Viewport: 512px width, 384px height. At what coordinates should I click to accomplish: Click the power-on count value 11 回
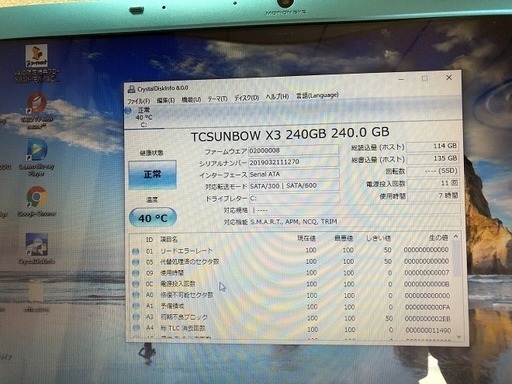point(433,183)
